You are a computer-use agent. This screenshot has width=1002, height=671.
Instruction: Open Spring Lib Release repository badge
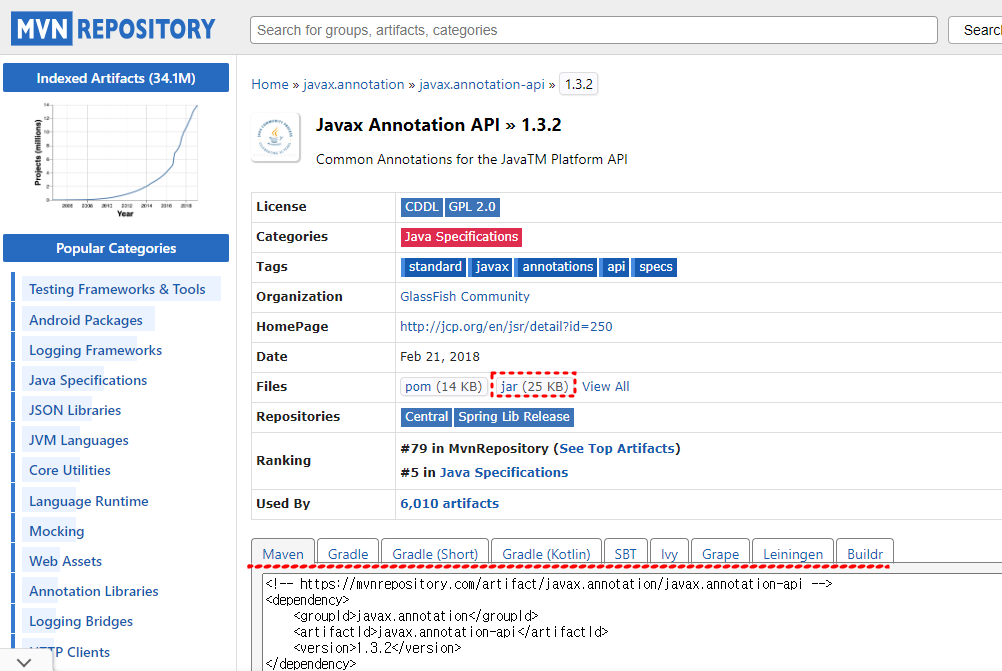point(513,417)
